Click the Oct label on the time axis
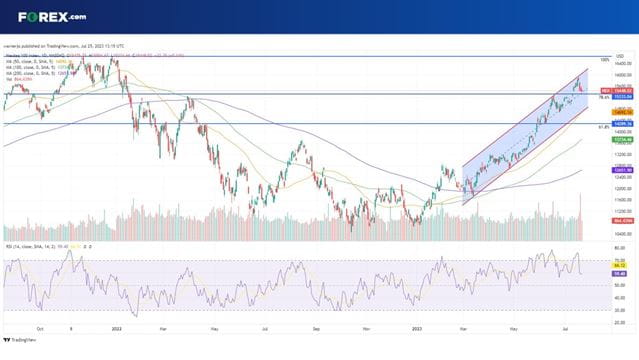This screenshot has height=360, width=639. [40, 329]
